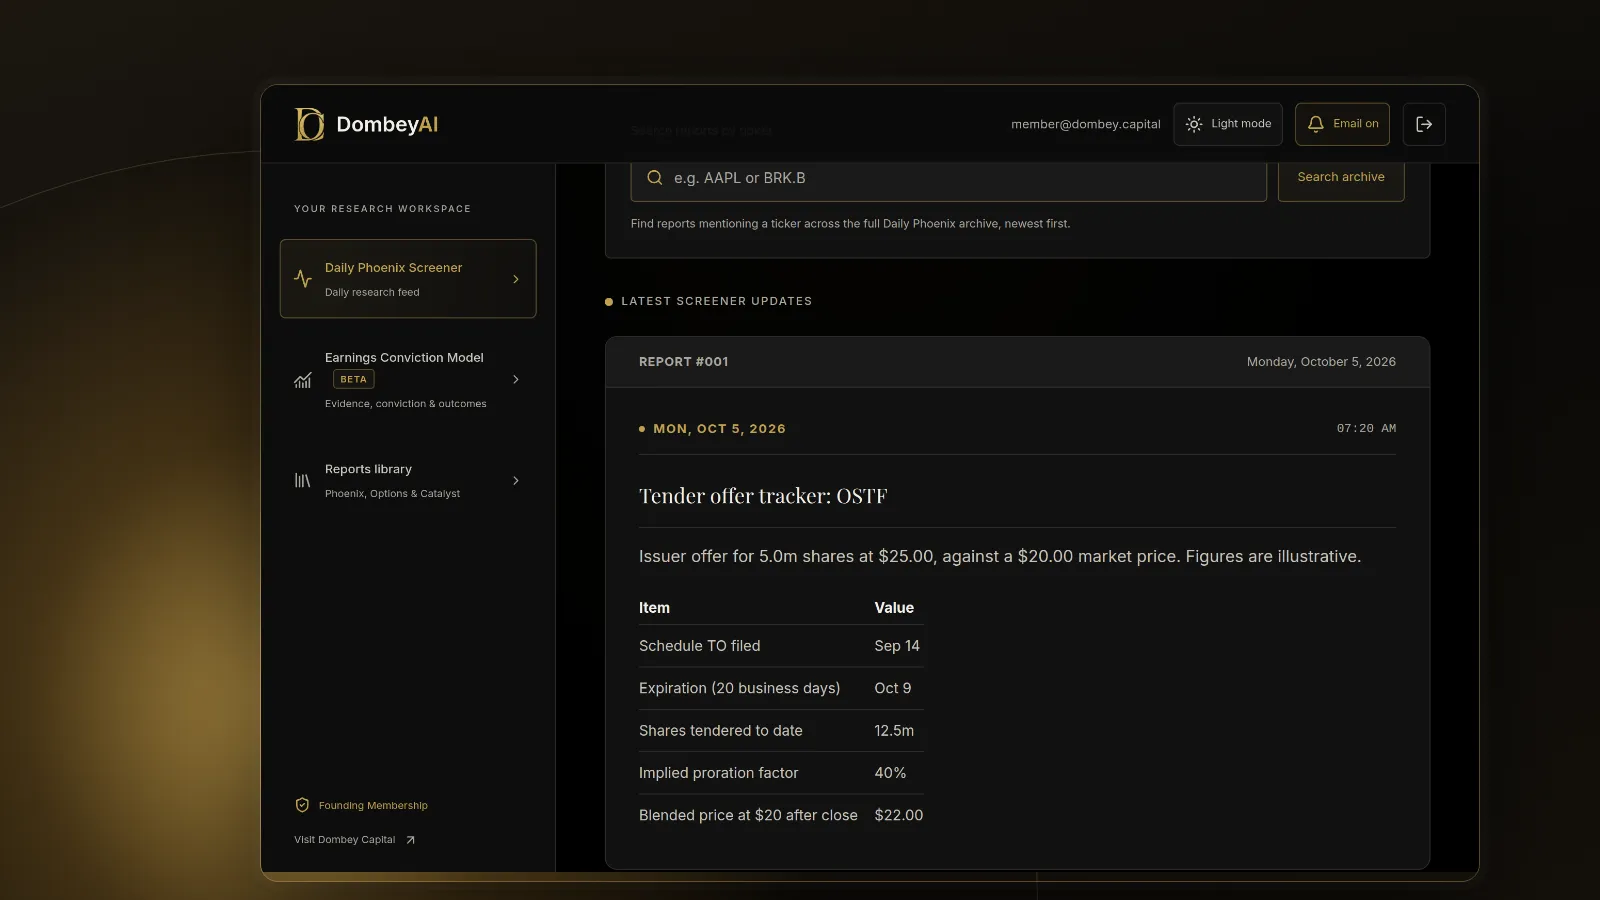Focus the ticker search input field
The width and height of the screenshot is (1600, 900).
pyautogui.click(x=949, y=178)
